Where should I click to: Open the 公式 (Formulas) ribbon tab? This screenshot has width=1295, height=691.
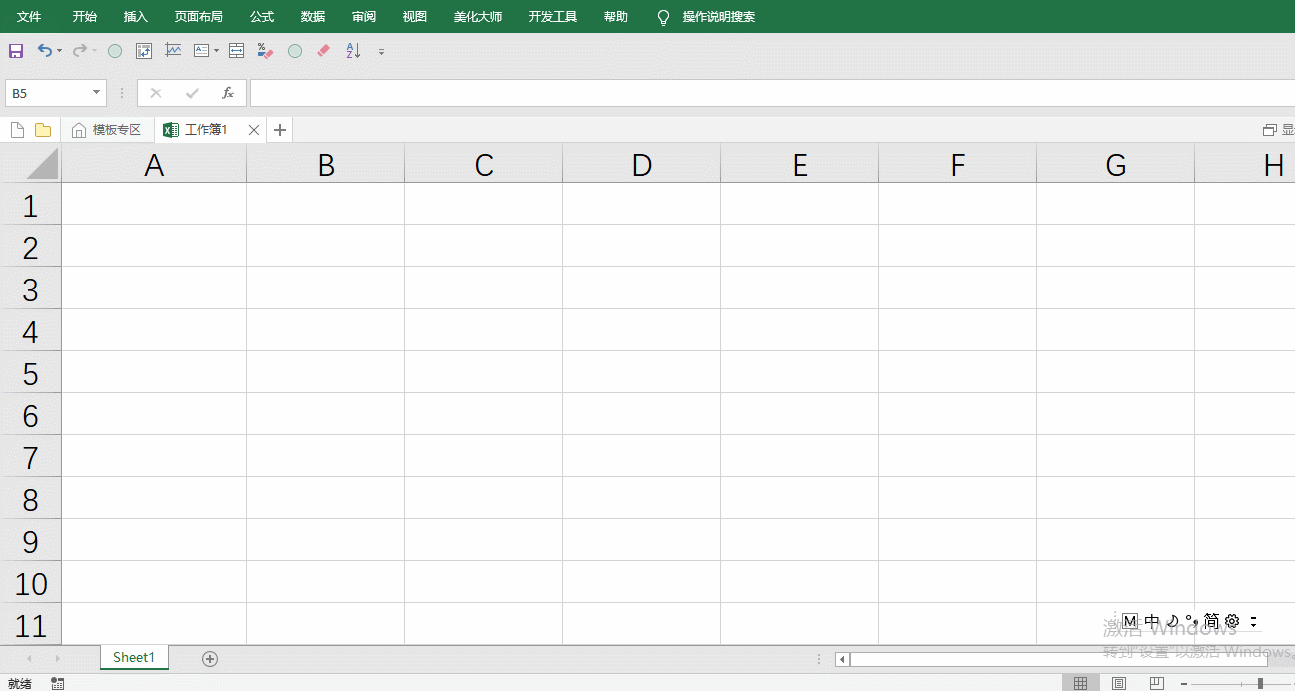tap(262, 17)
